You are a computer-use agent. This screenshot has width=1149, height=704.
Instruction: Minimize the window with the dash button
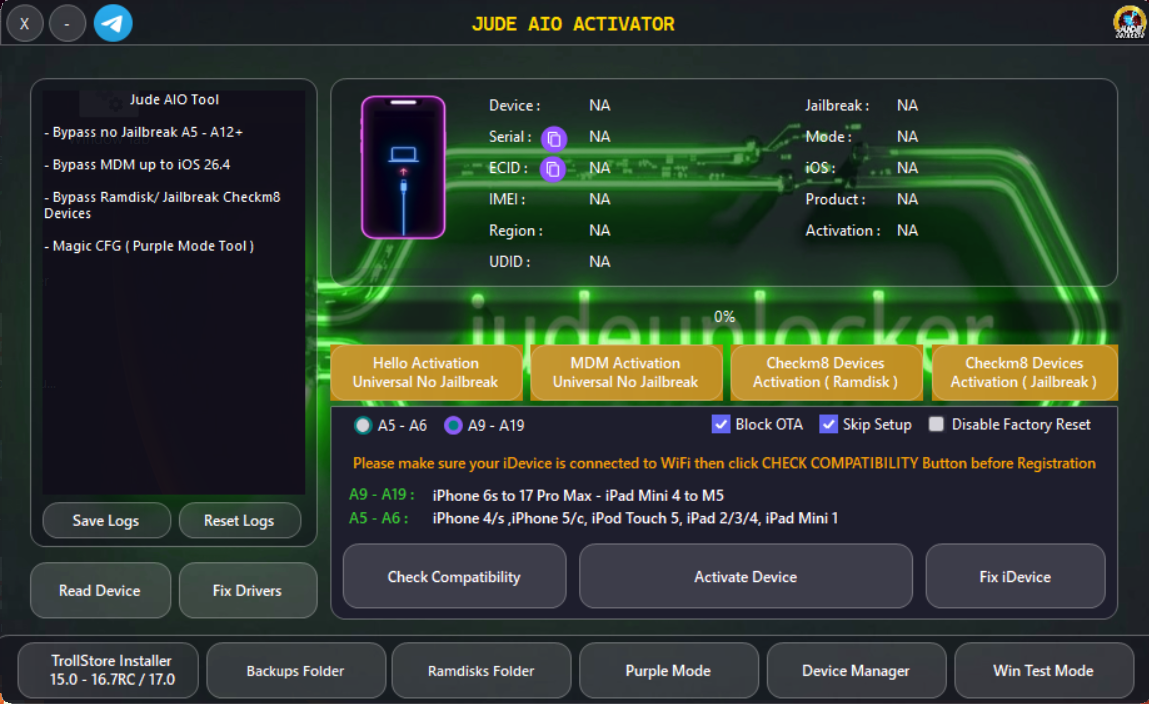[67, 23]
